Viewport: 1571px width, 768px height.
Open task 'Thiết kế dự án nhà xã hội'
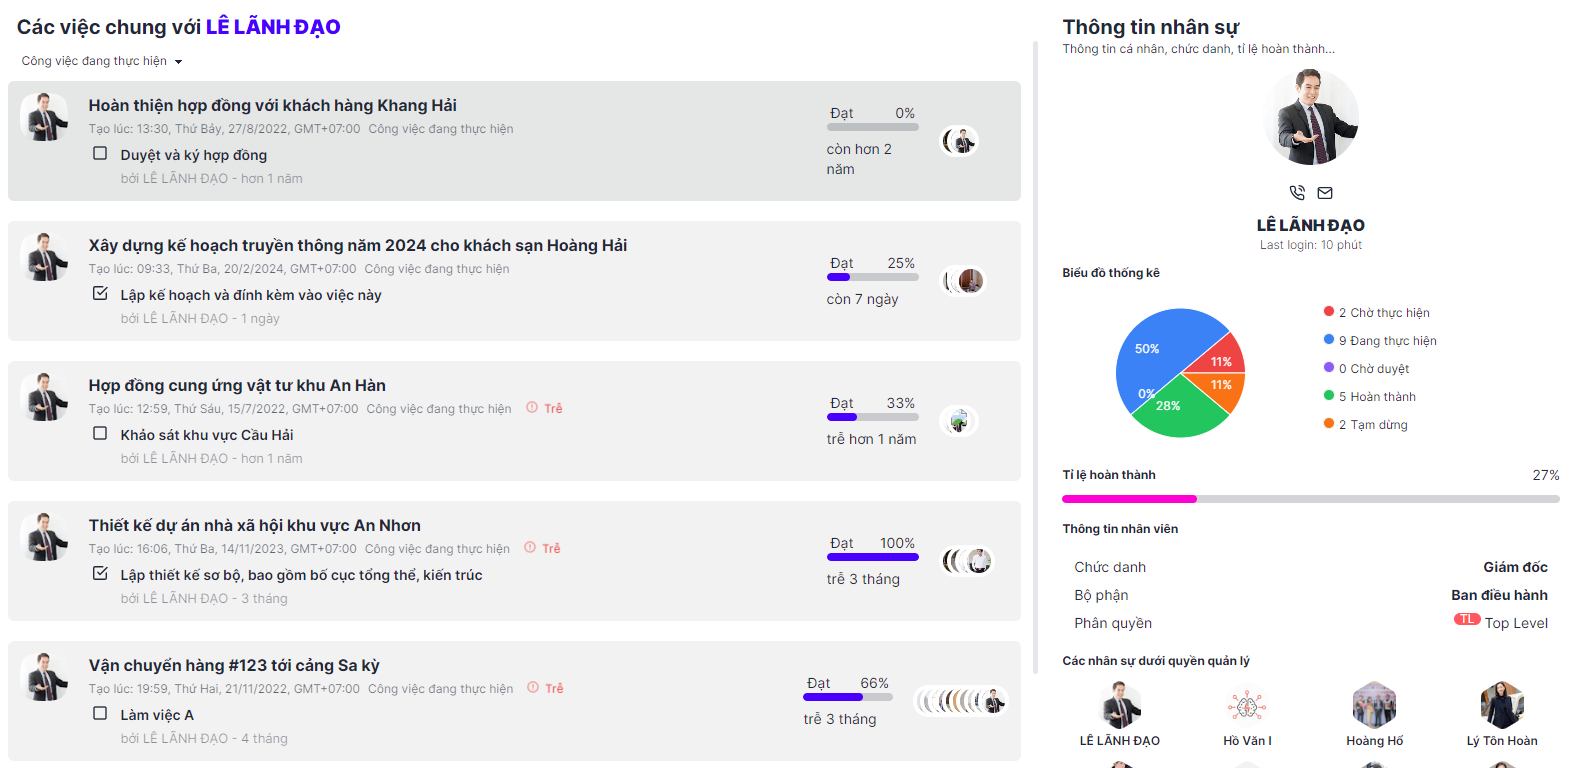254,525
